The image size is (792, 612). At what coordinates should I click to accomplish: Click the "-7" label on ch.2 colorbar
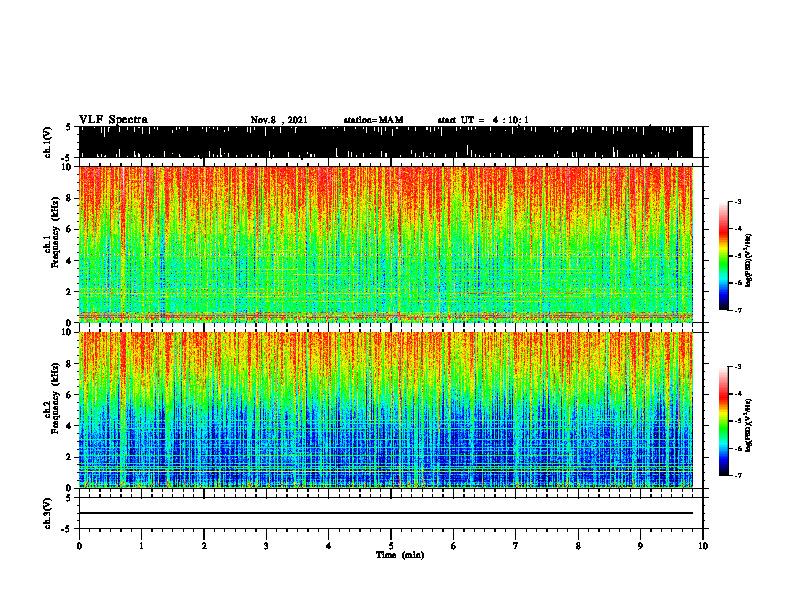(x=738, y=476)
